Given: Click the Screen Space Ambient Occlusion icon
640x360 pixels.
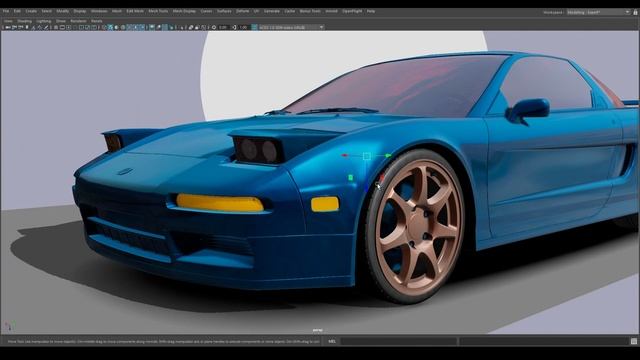Looking at the screenshot, I should pos(152,27).
